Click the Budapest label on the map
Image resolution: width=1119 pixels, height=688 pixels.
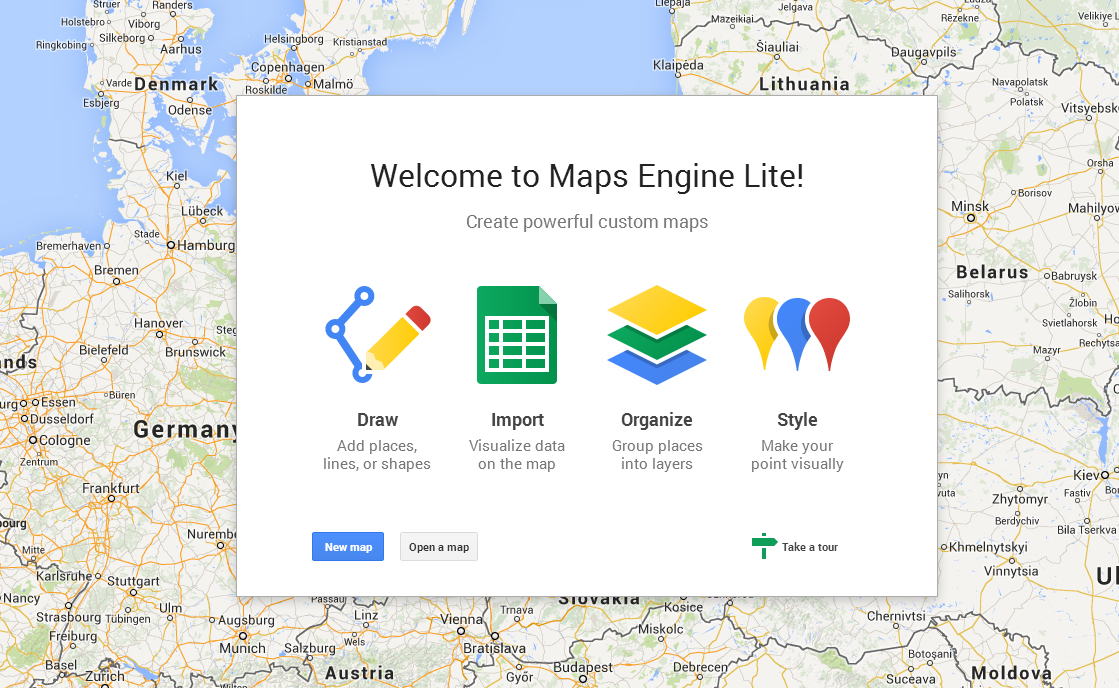pos(583,667)
